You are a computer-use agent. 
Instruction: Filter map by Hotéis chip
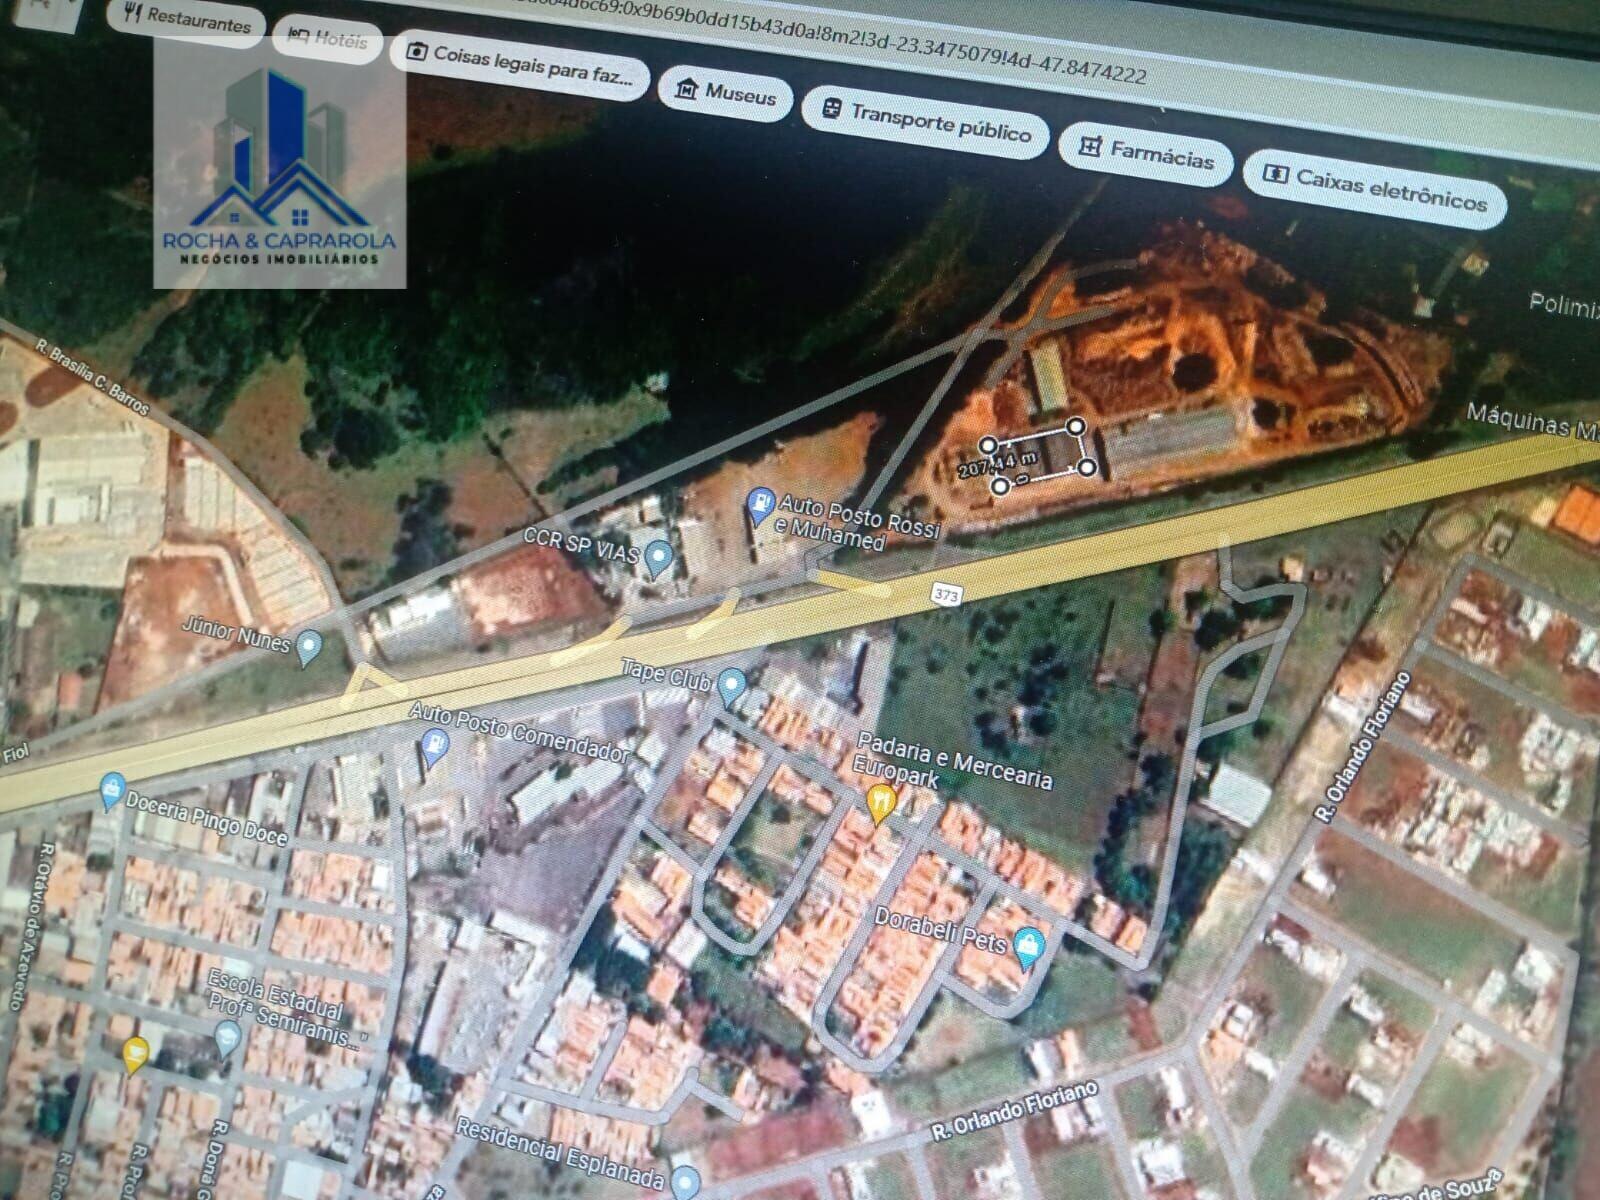(x=327, y=39)
